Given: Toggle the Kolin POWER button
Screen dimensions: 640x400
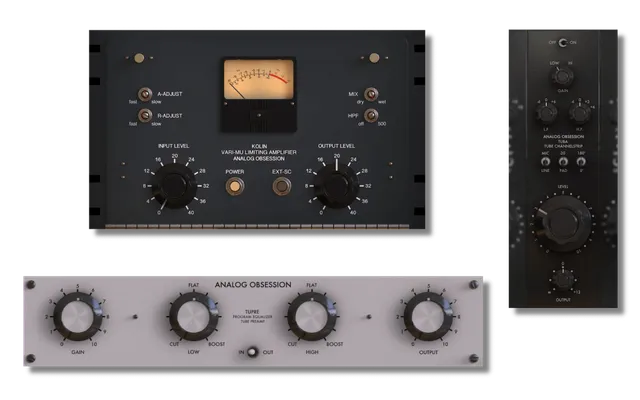Looking at the screenshot, I should (235, 187).
